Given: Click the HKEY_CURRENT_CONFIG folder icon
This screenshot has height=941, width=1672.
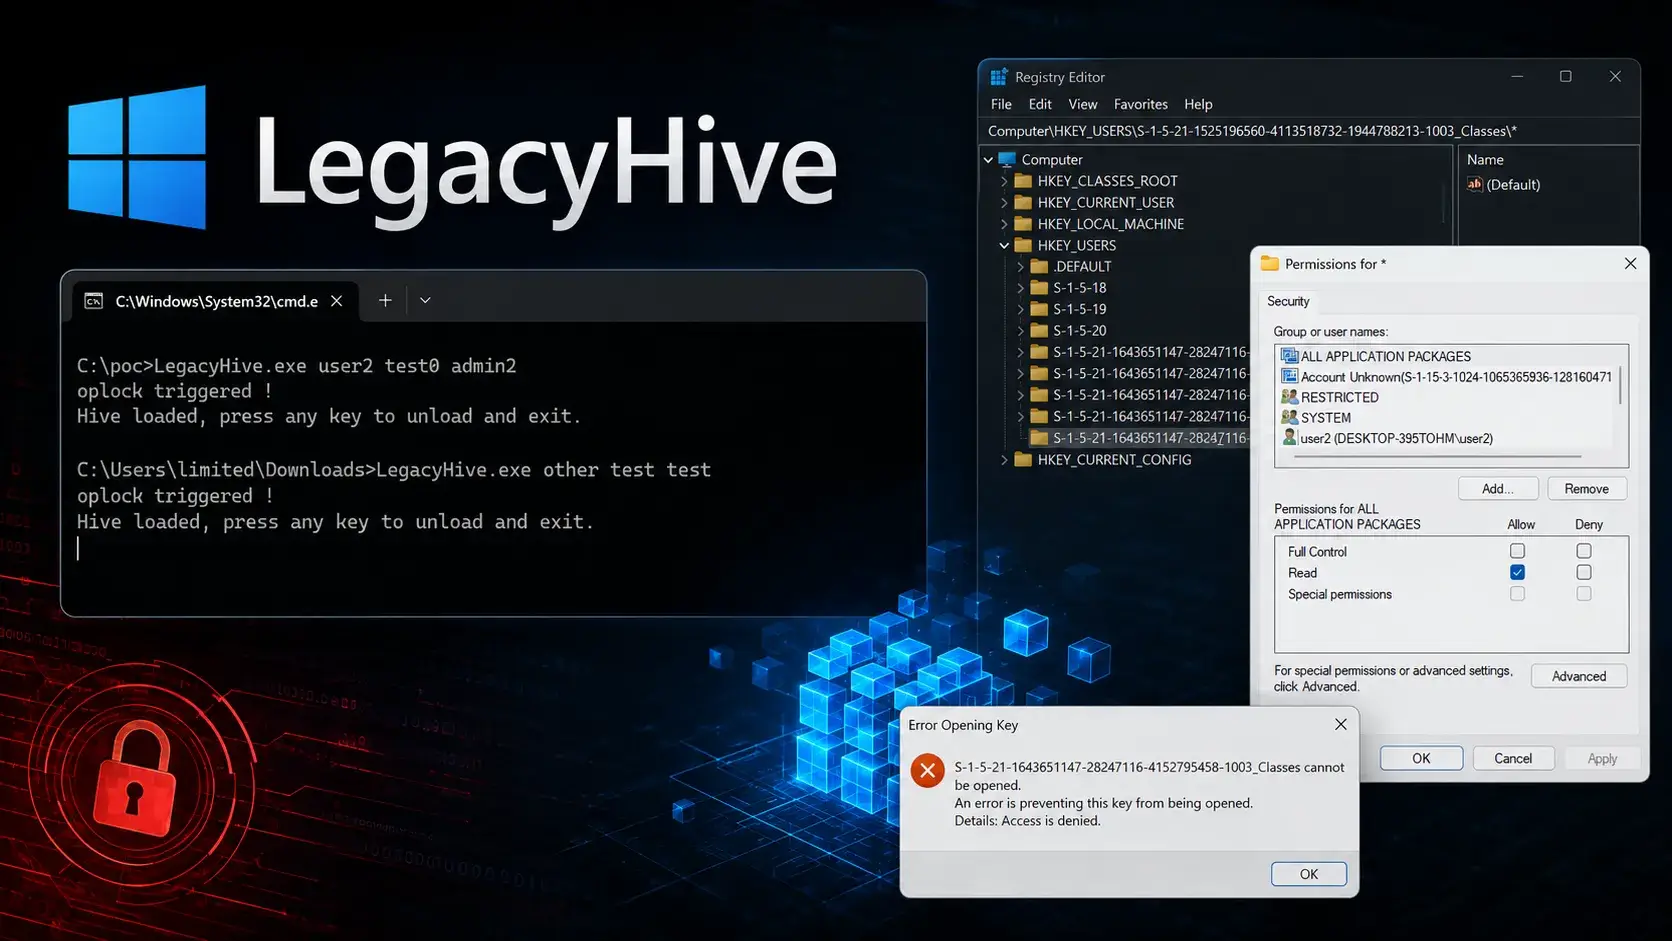Looking at the screenshot, I should (x=1023, y=460).
